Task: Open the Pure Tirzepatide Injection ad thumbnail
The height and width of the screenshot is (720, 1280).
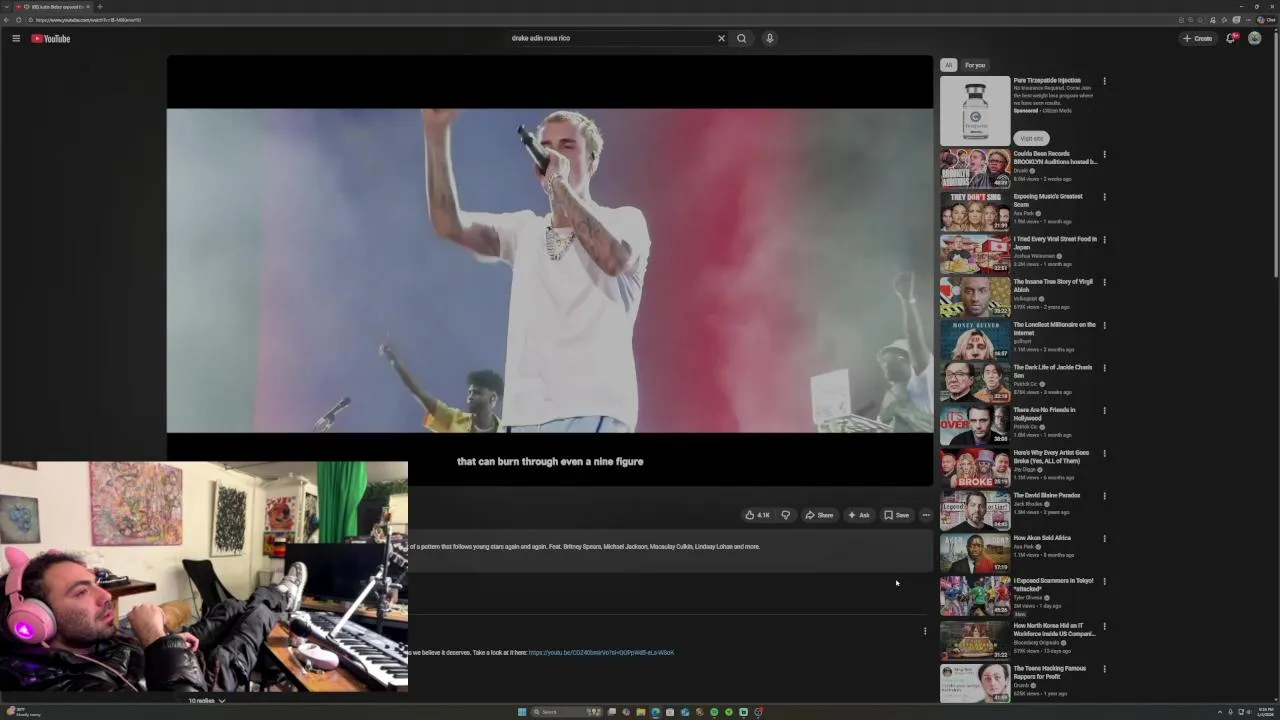Action: click(975, 111)
